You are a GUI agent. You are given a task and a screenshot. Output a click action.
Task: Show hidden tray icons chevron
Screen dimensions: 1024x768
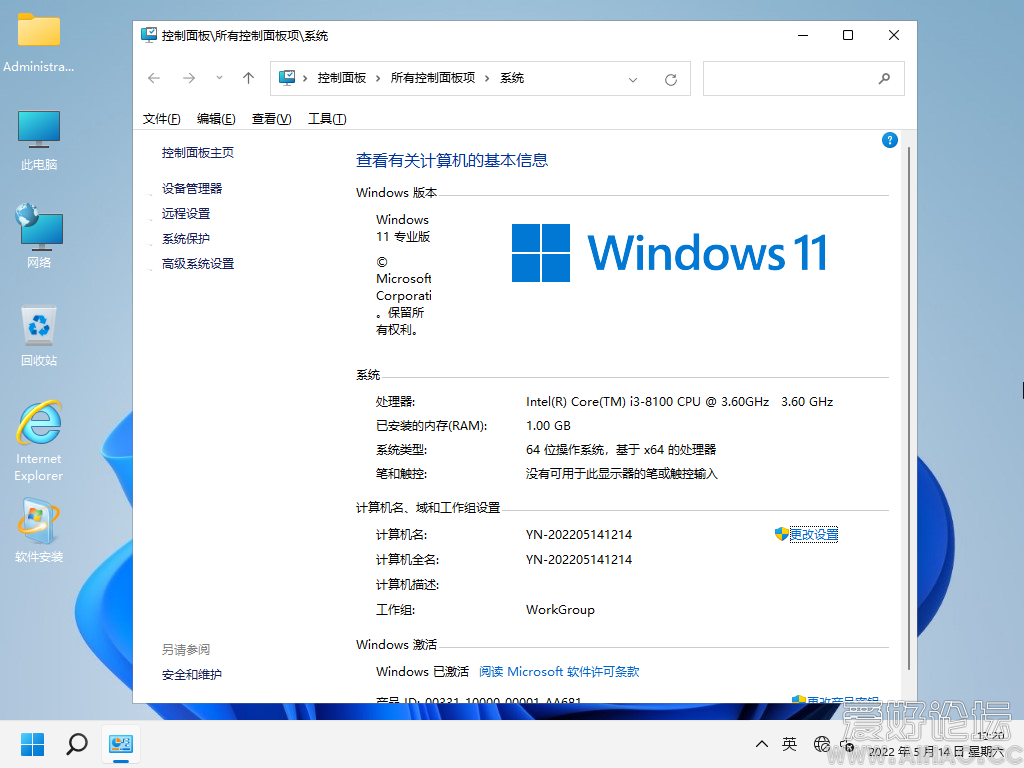pos(762,744)
